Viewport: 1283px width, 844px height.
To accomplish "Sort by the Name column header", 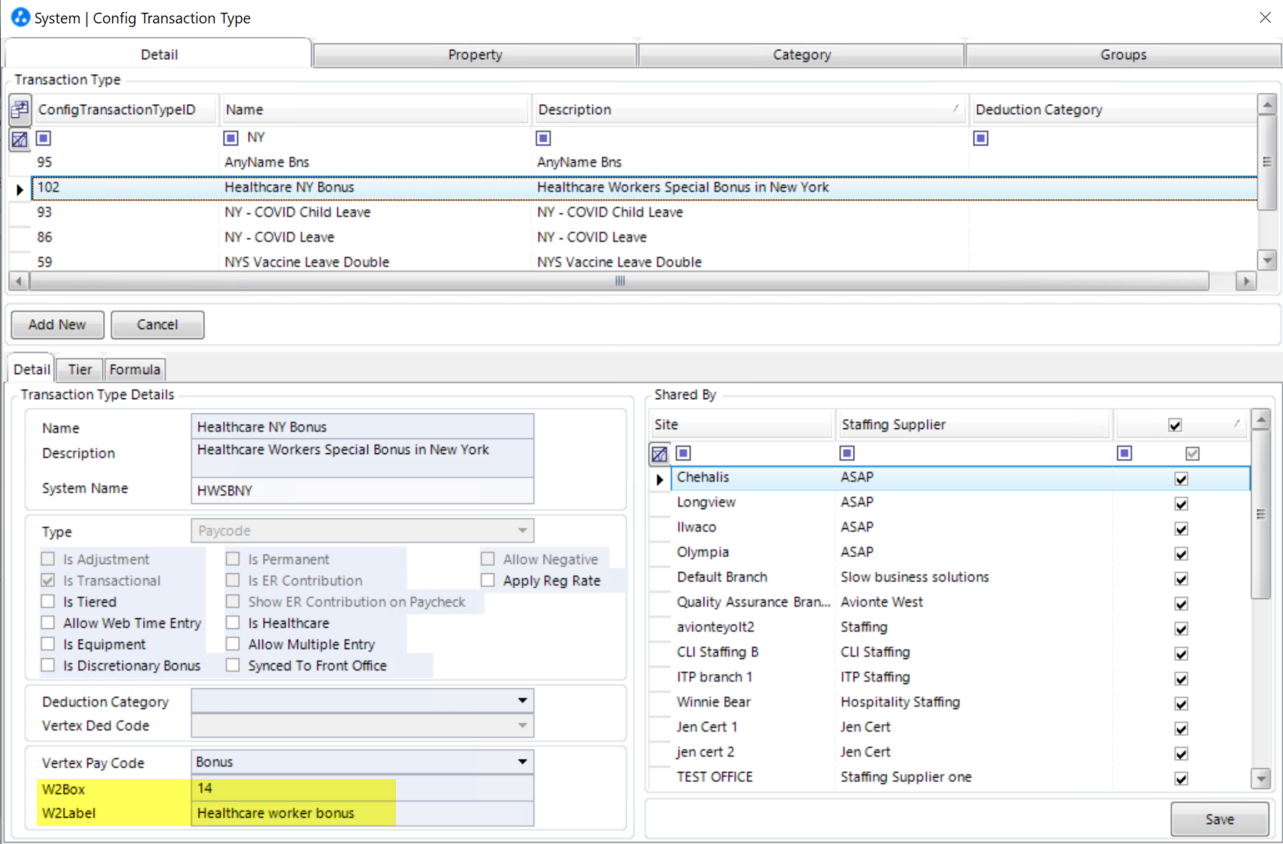I will point(375,110).
